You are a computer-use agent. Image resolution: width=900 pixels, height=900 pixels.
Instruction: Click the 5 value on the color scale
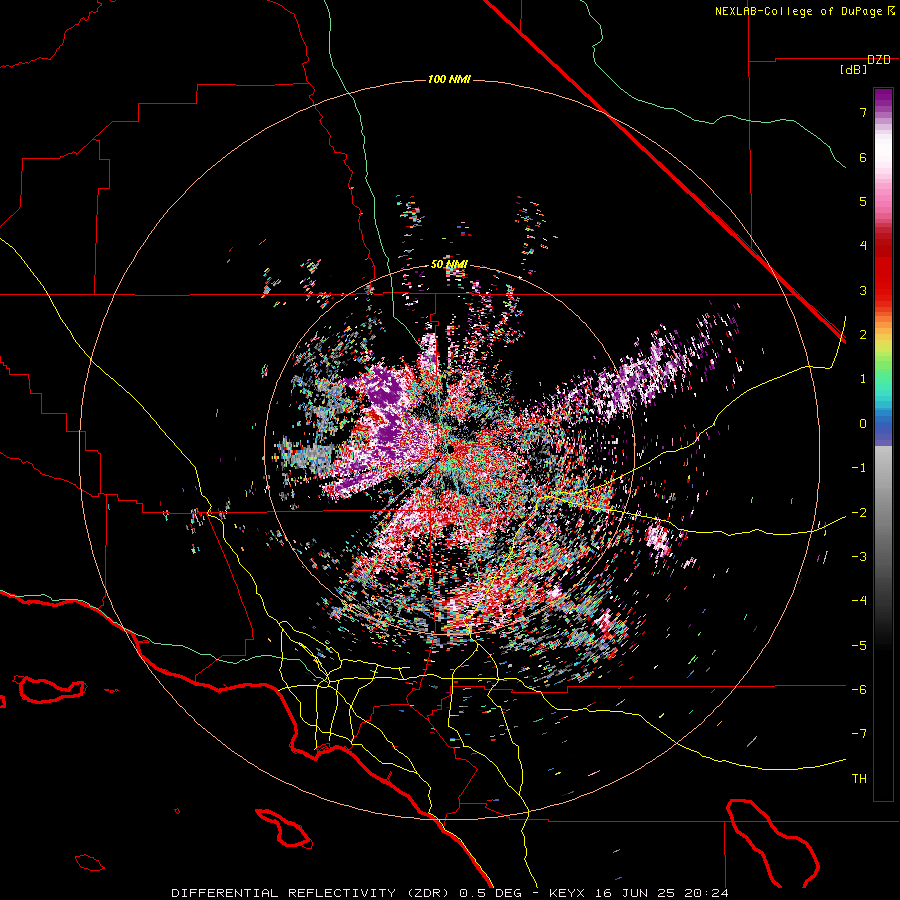(863, 201)
